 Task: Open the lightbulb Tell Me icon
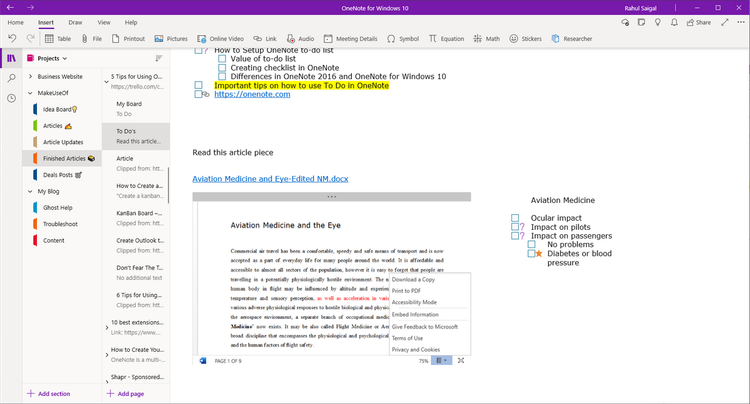coord(658,22)
